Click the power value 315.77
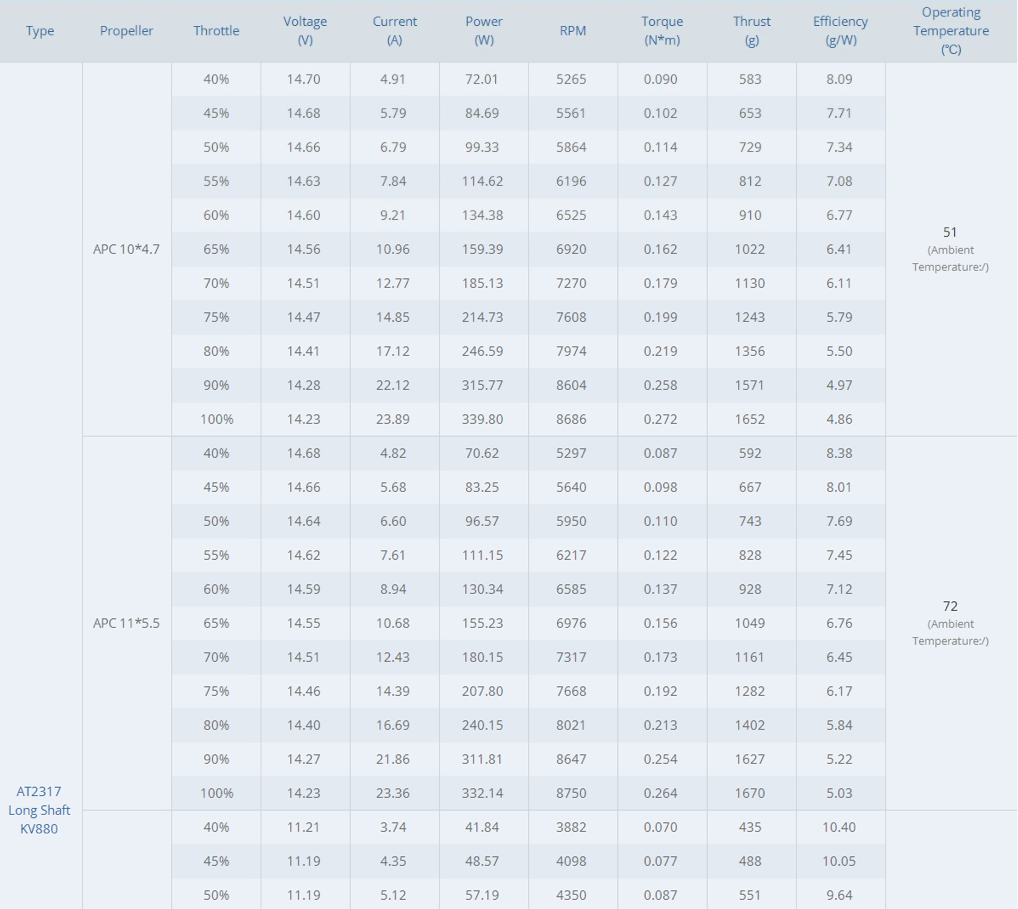1018x909 pixels. coord(482,385)
